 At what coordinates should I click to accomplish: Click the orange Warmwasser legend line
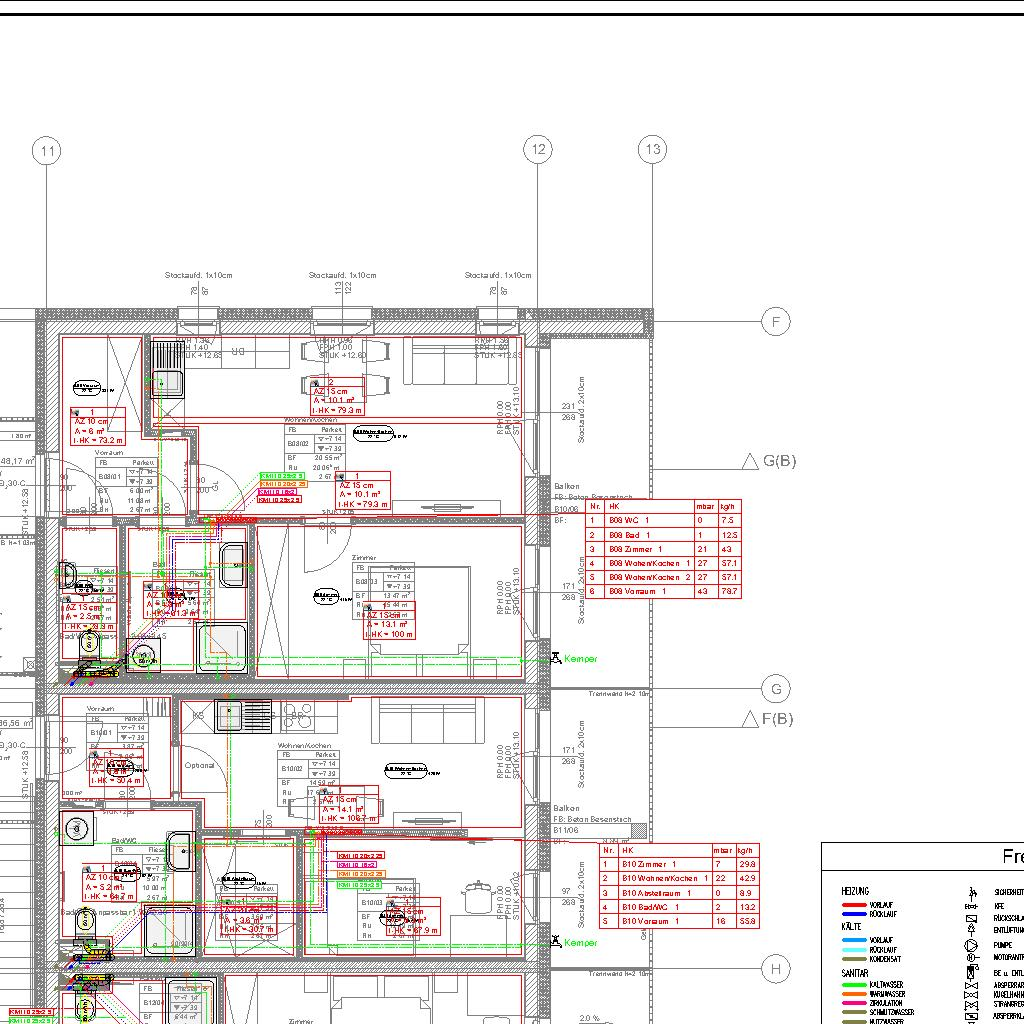854,994
